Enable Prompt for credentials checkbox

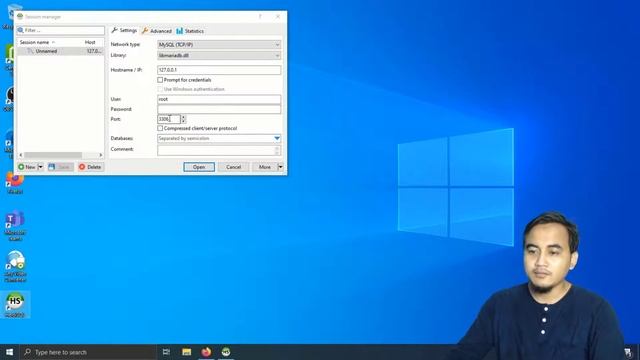coord(160,80)
